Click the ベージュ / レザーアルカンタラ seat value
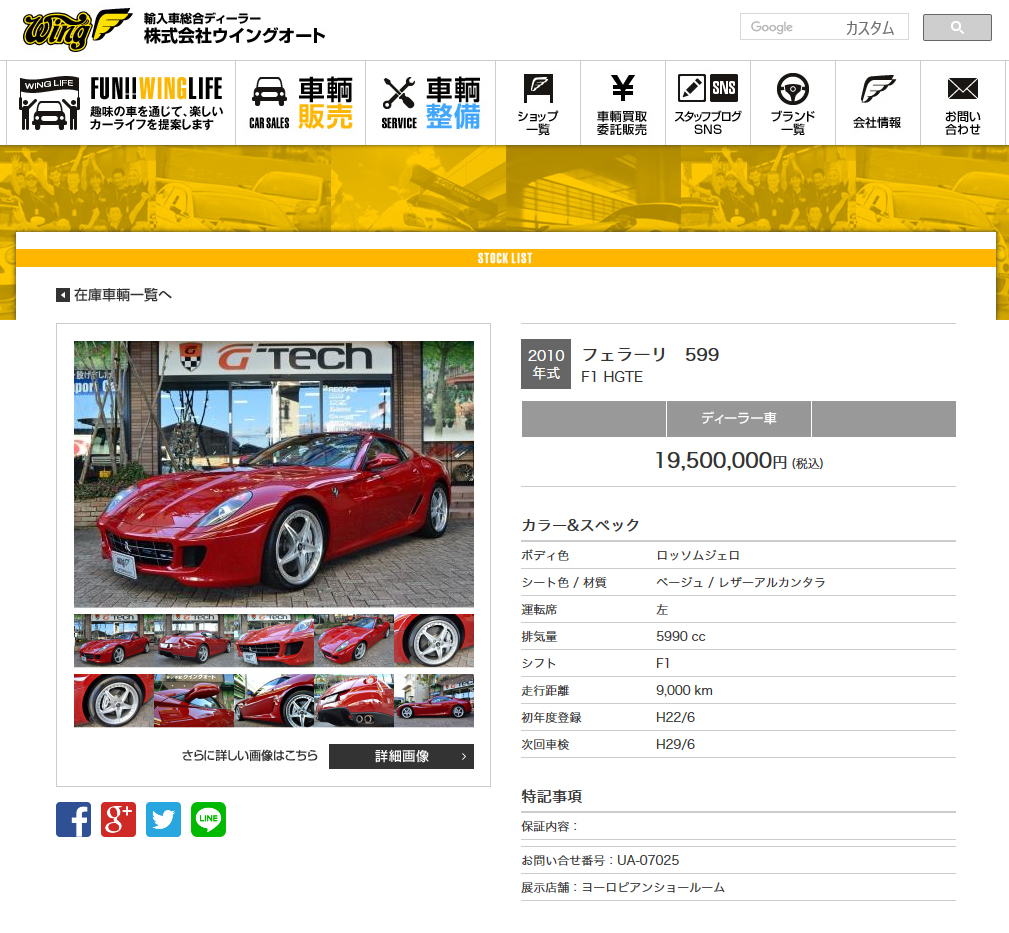 (x=741, y=582)
